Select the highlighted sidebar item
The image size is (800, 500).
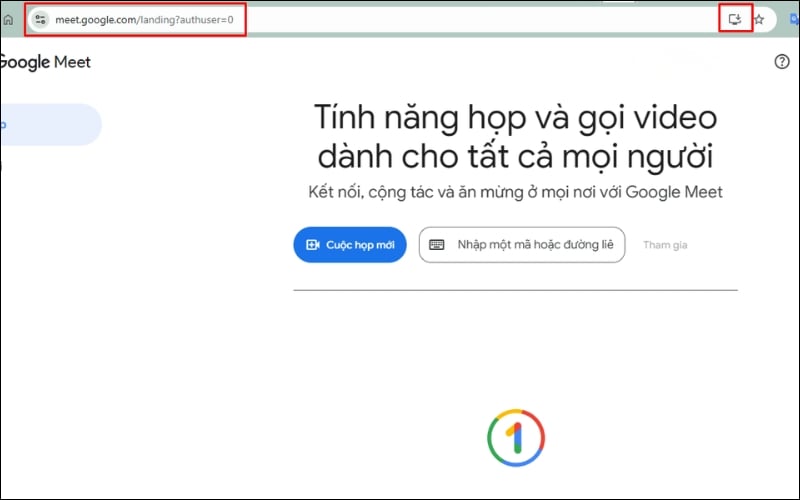(51, 124)
